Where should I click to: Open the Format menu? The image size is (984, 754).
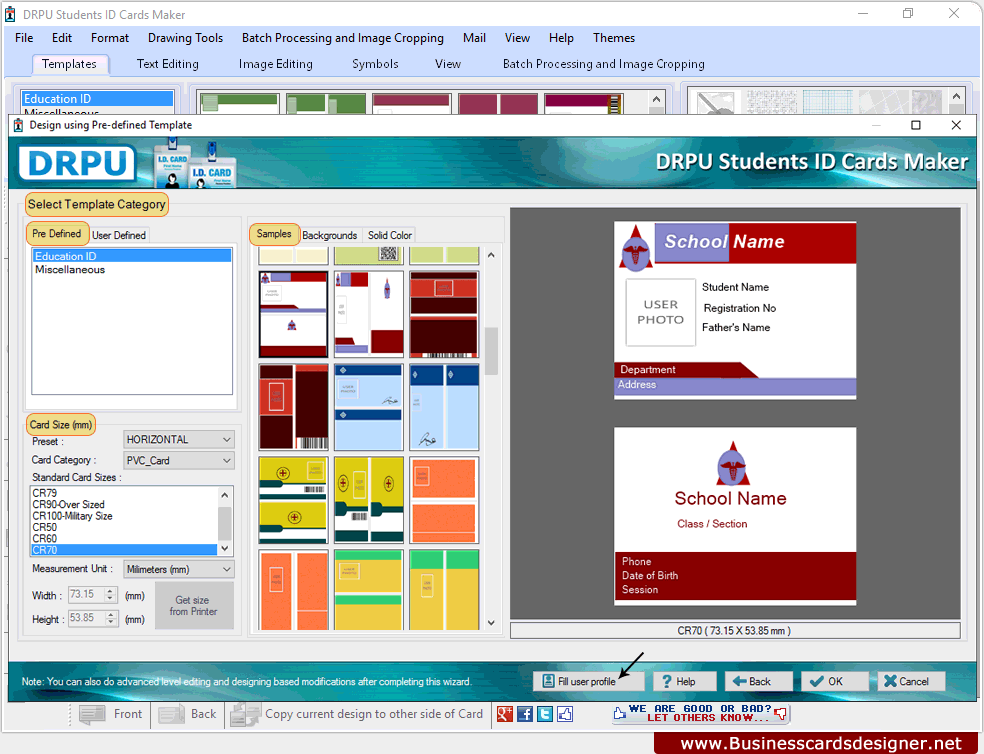(110, 38)
